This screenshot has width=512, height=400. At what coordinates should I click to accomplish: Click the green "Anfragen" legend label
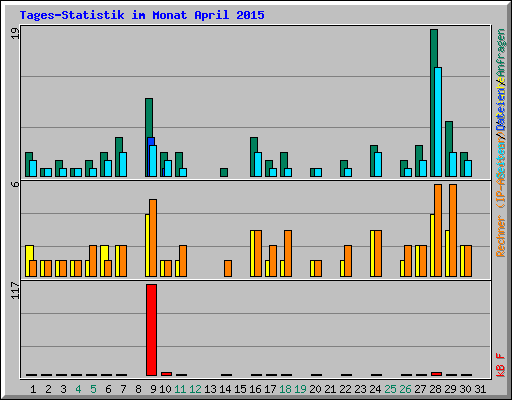(501, 53)
